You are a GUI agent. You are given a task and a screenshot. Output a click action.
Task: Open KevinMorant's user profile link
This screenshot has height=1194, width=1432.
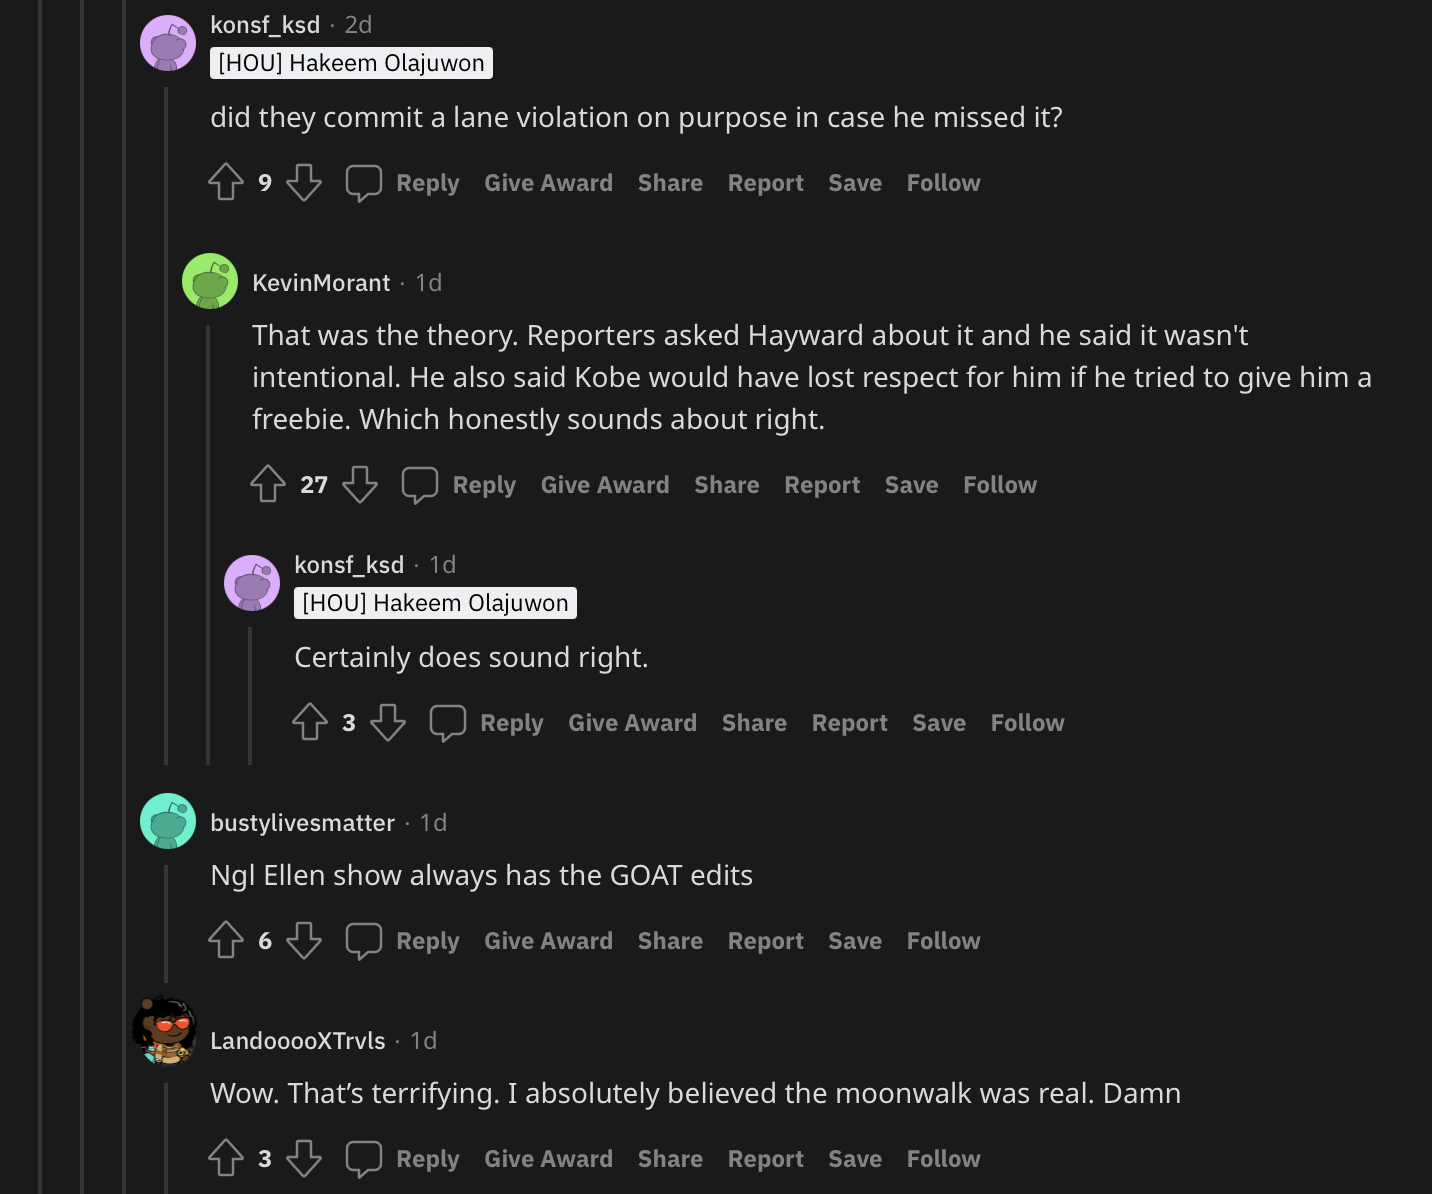[x=321, y=283]
